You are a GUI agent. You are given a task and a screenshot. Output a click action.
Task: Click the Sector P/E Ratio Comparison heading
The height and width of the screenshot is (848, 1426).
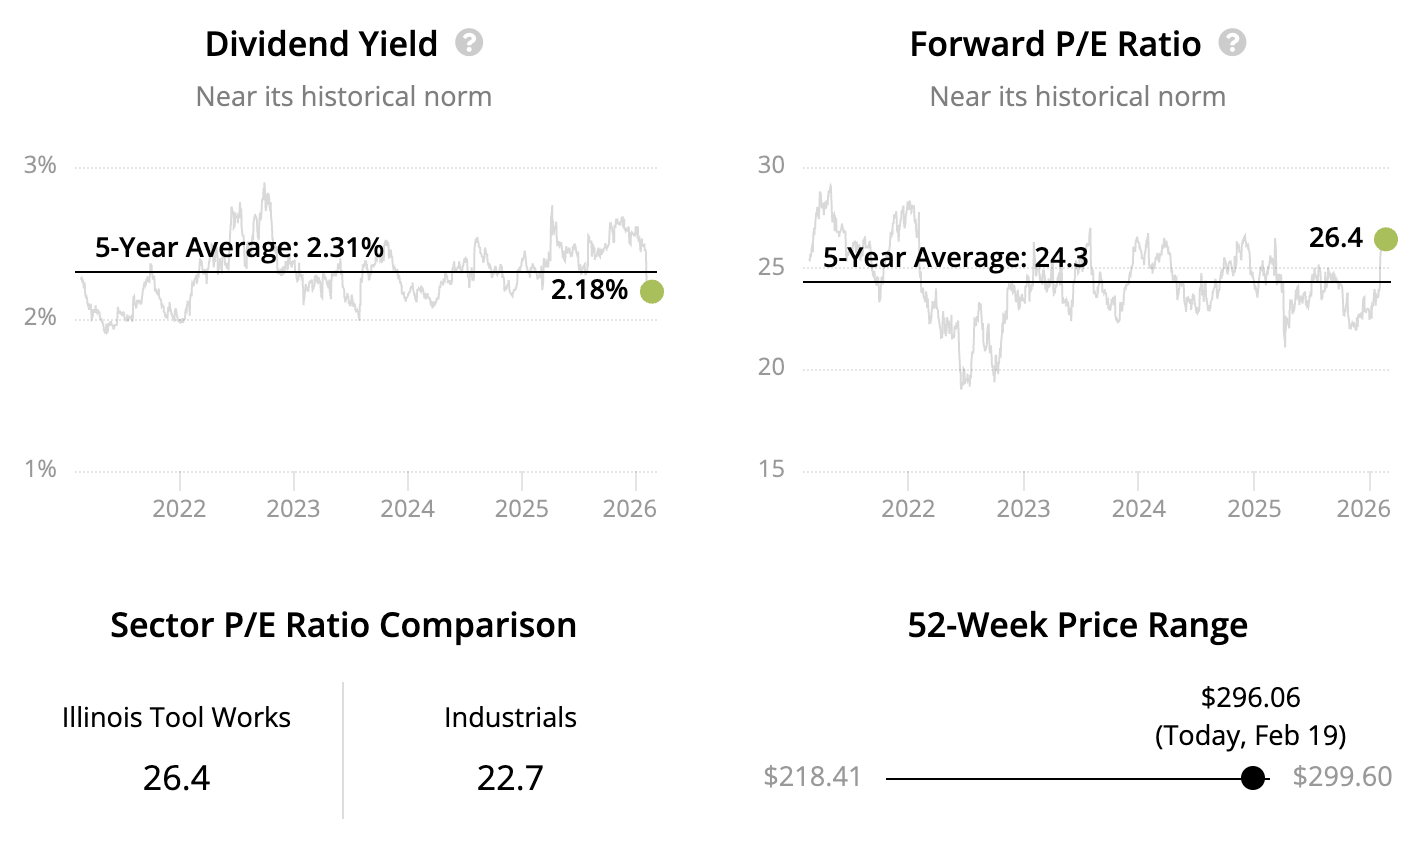[343, 625]
